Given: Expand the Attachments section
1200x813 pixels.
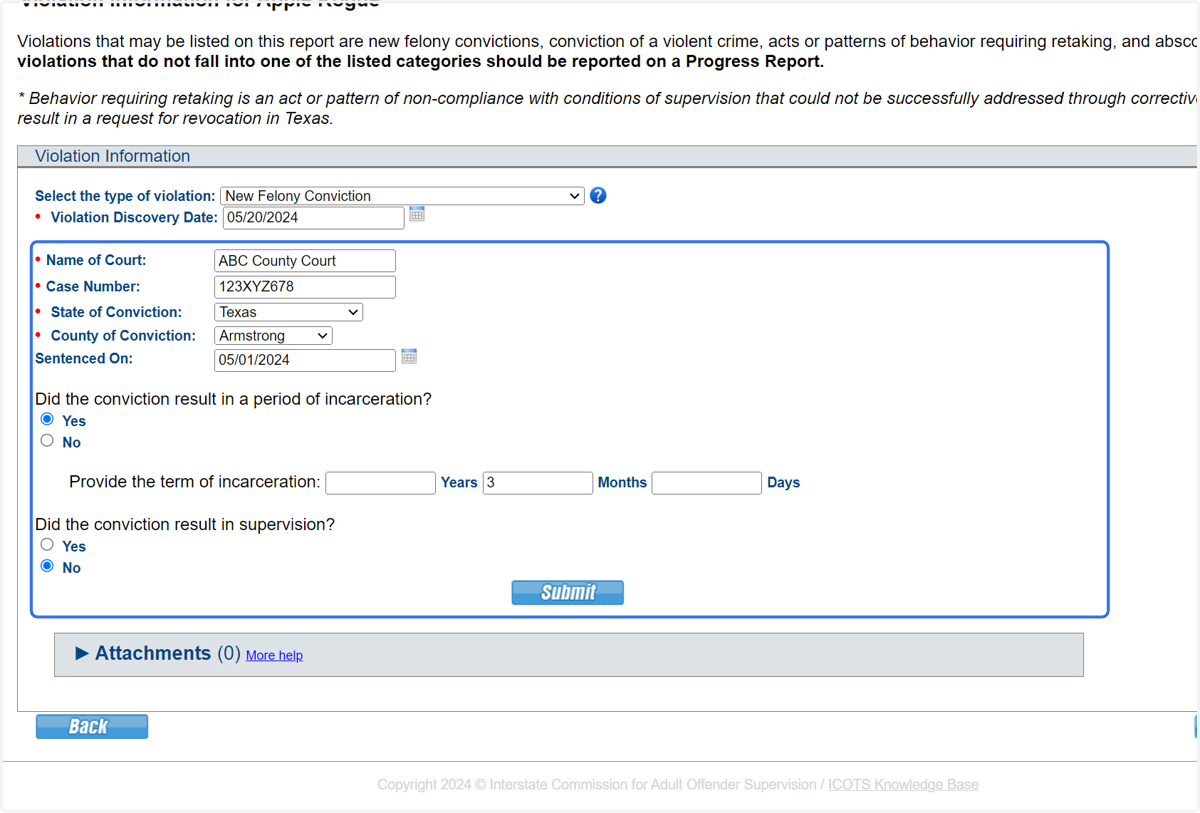Looking at the screenshot, I should (82, 654).
